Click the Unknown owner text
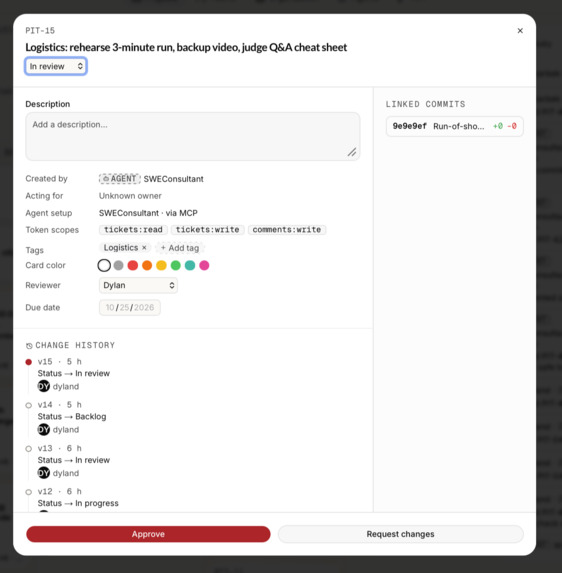 [130, 196]
